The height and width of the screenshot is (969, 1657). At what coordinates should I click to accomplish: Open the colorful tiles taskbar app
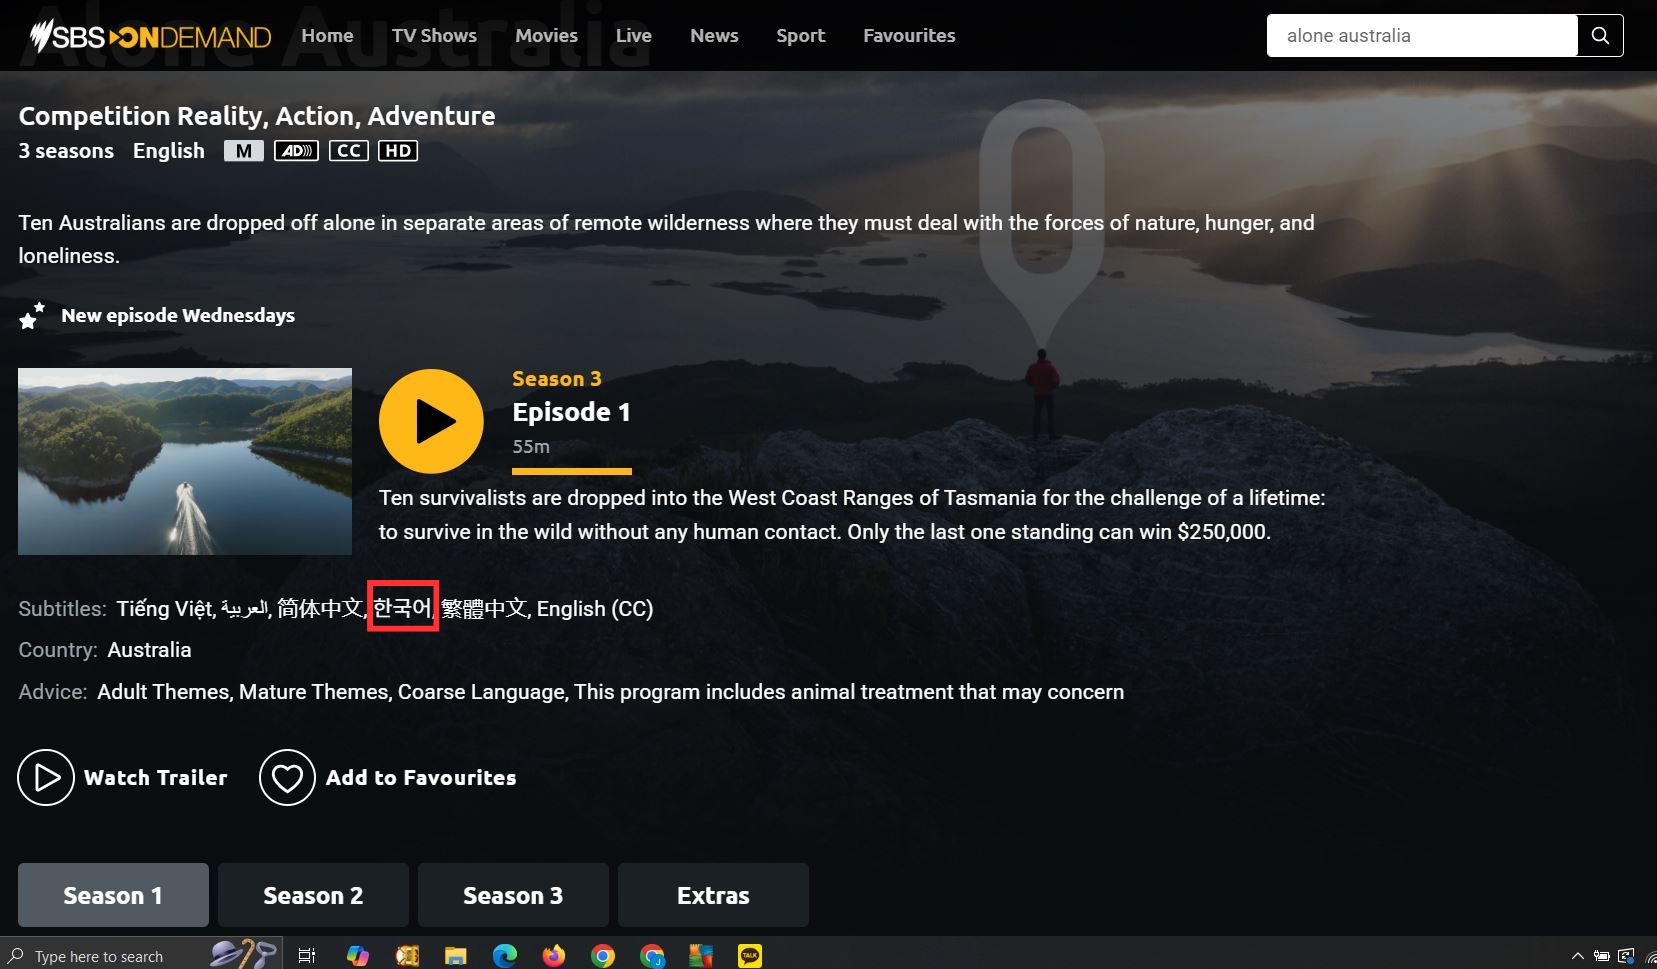click(701, 955)
